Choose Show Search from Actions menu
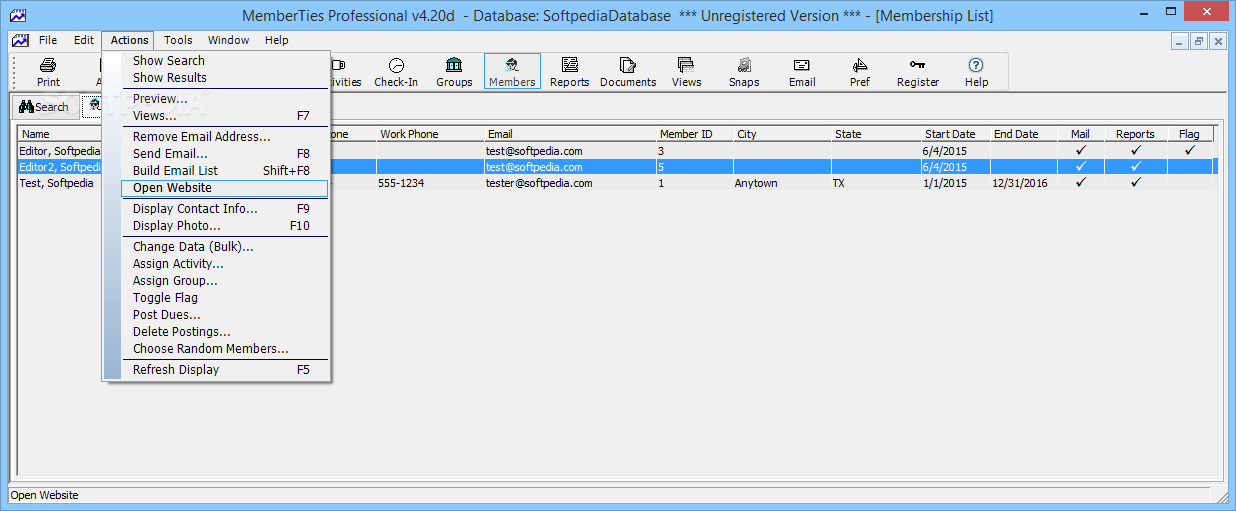1236x511 pixels. (x=225, y=61)
